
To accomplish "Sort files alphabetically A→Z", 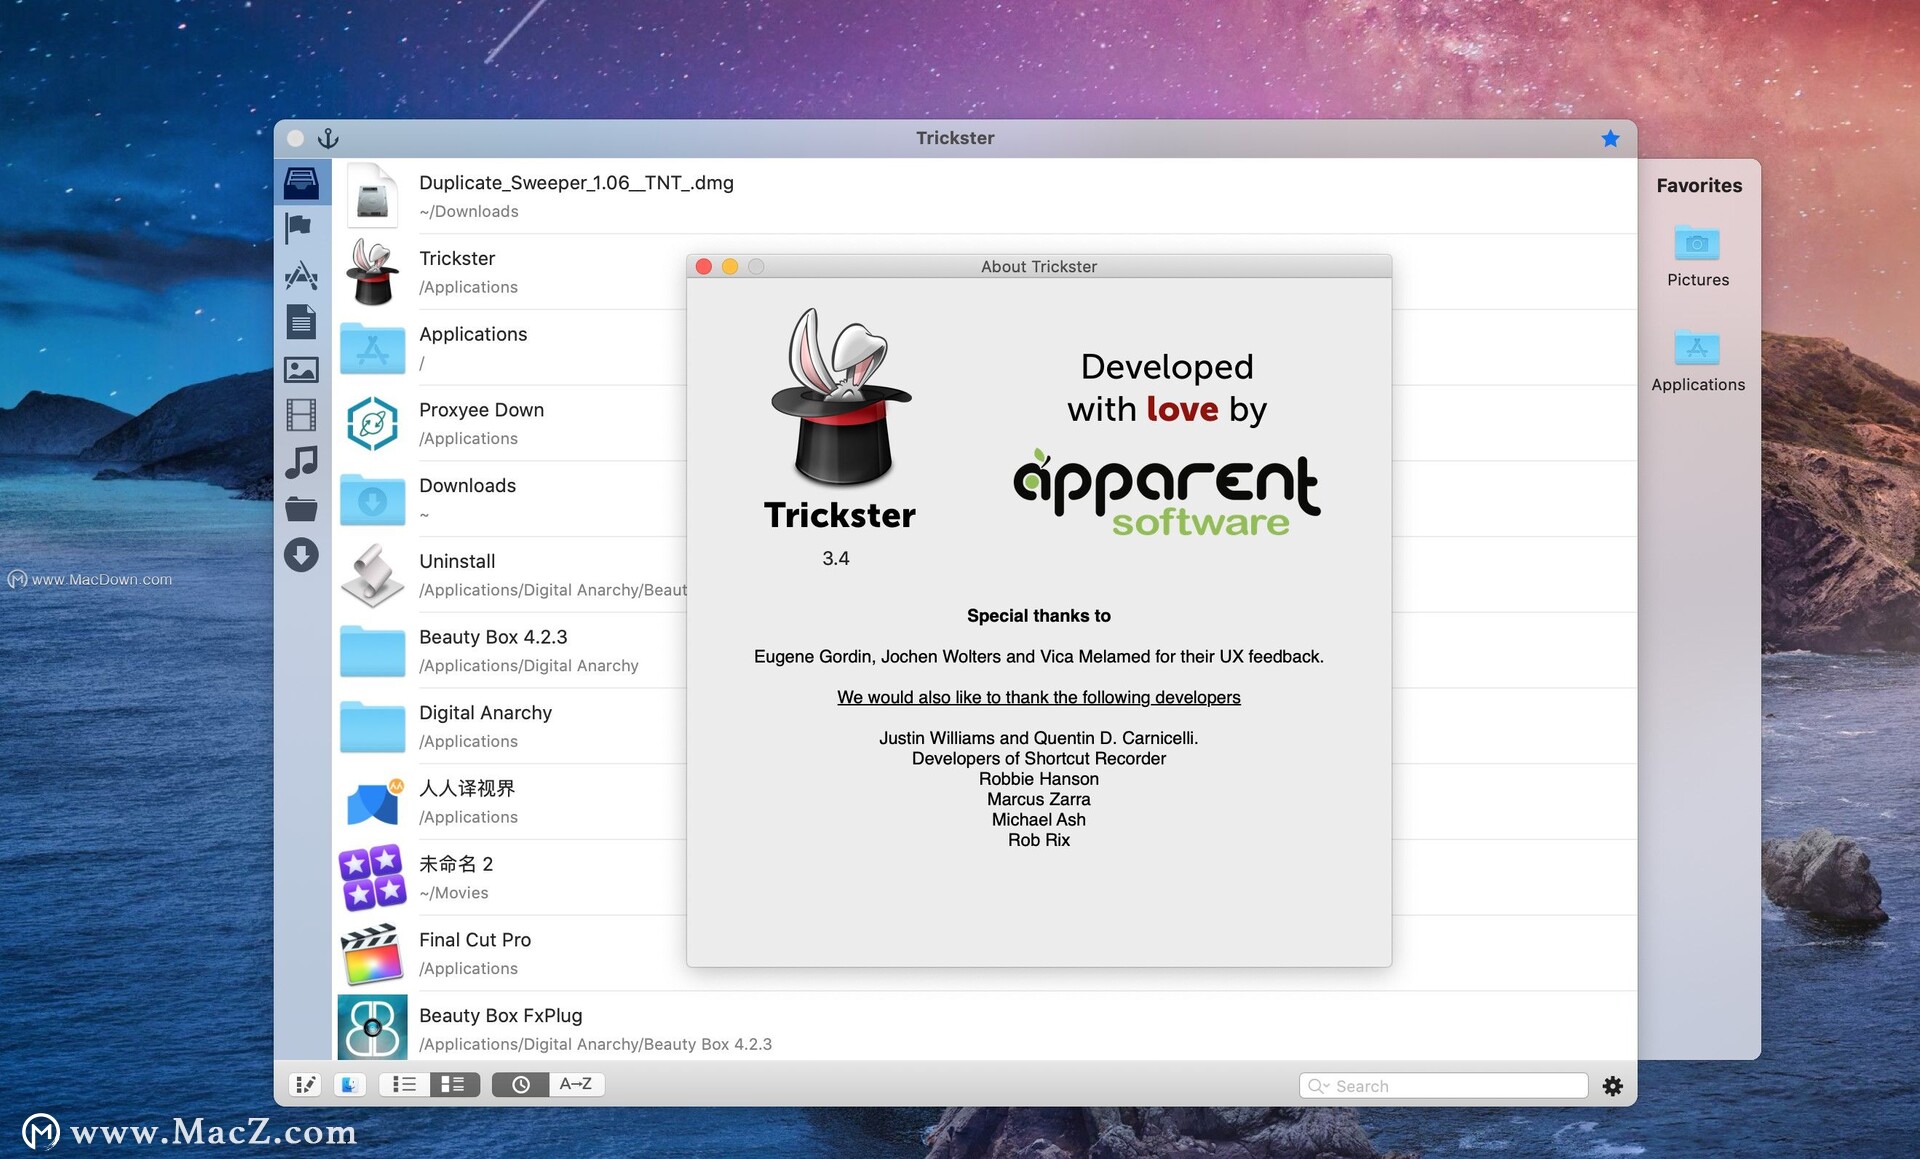I will [576, 1084].
